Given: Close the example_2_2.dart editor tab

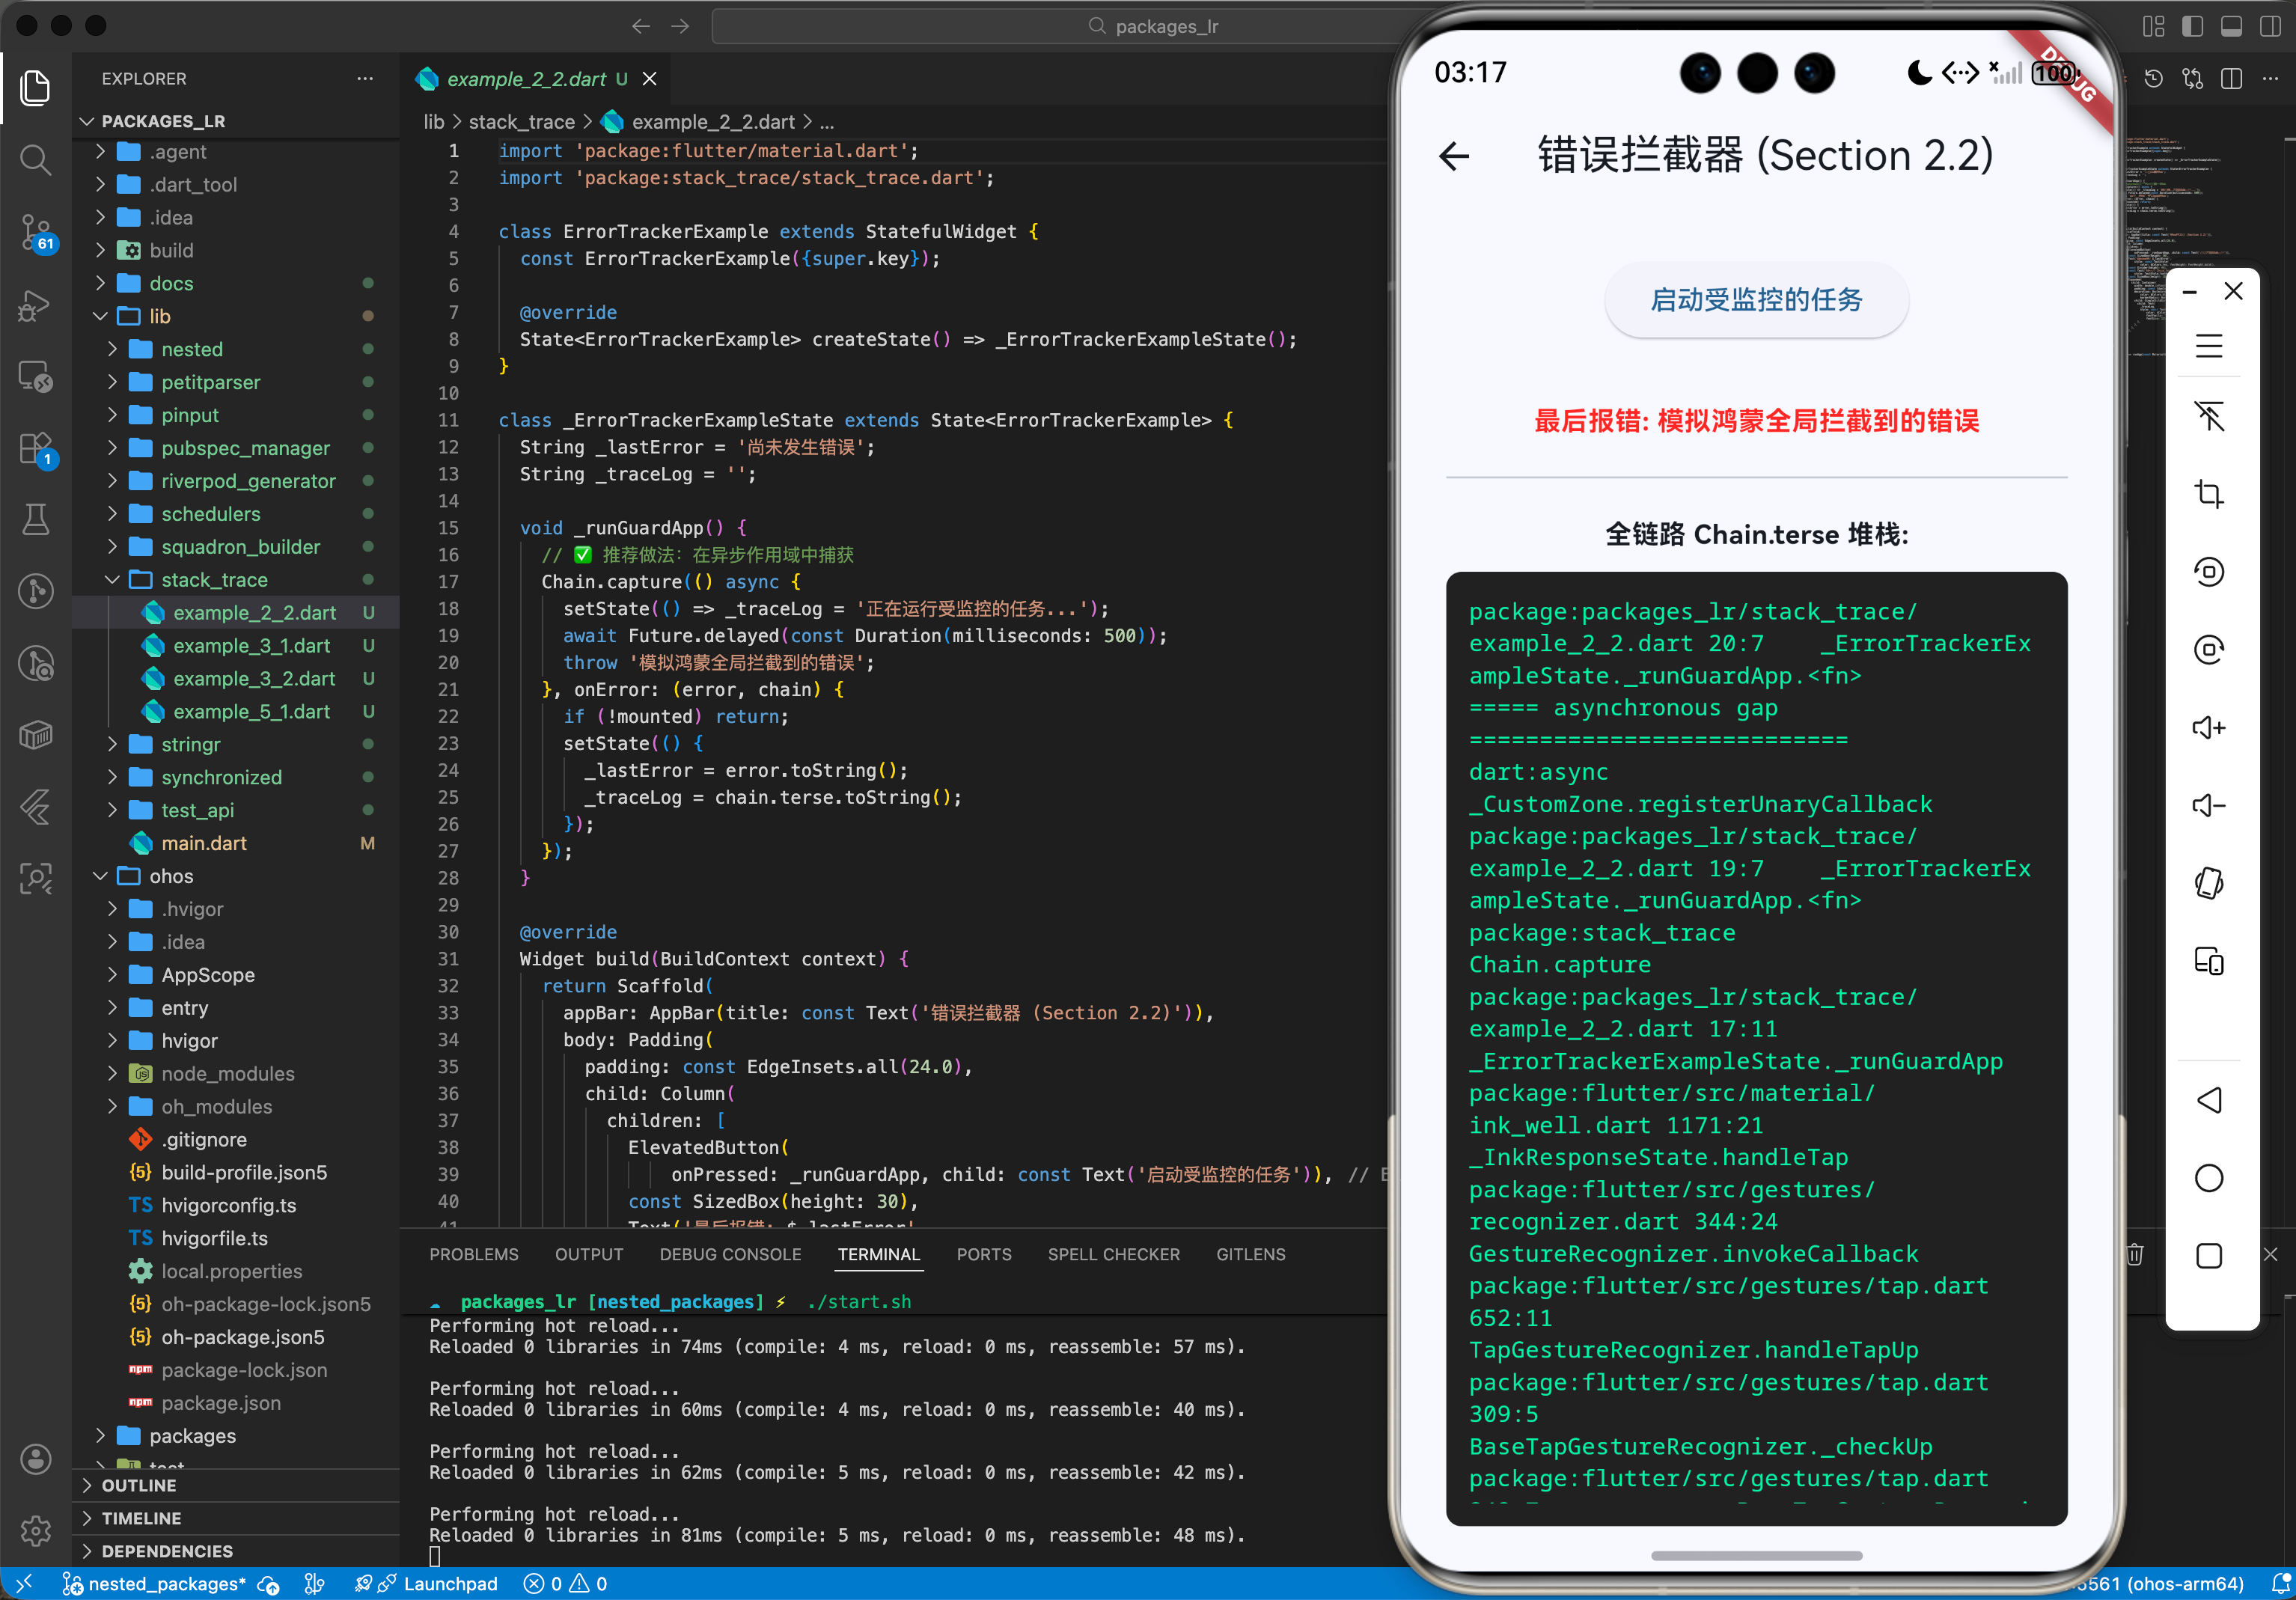Looking at the screenshot, I should [x=649, y=79].
